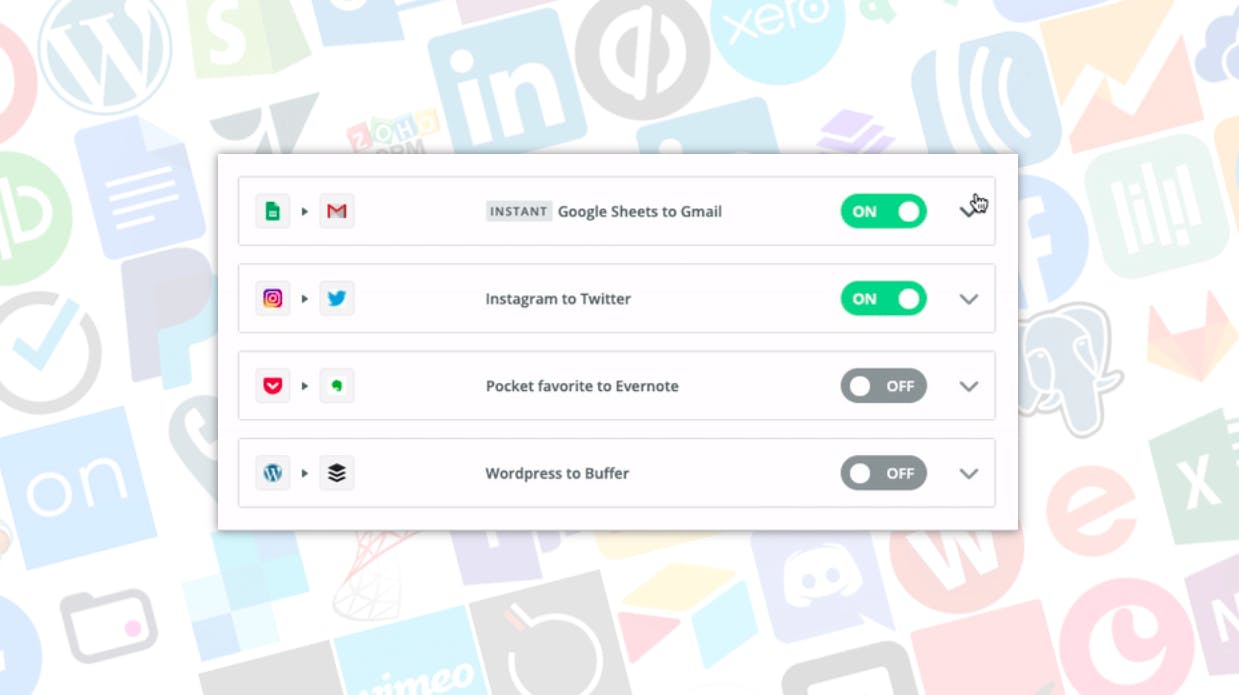Click the WordPress logo icon in the list
The width and height of the screenshot is (1239, 695).
click(272, 473)
